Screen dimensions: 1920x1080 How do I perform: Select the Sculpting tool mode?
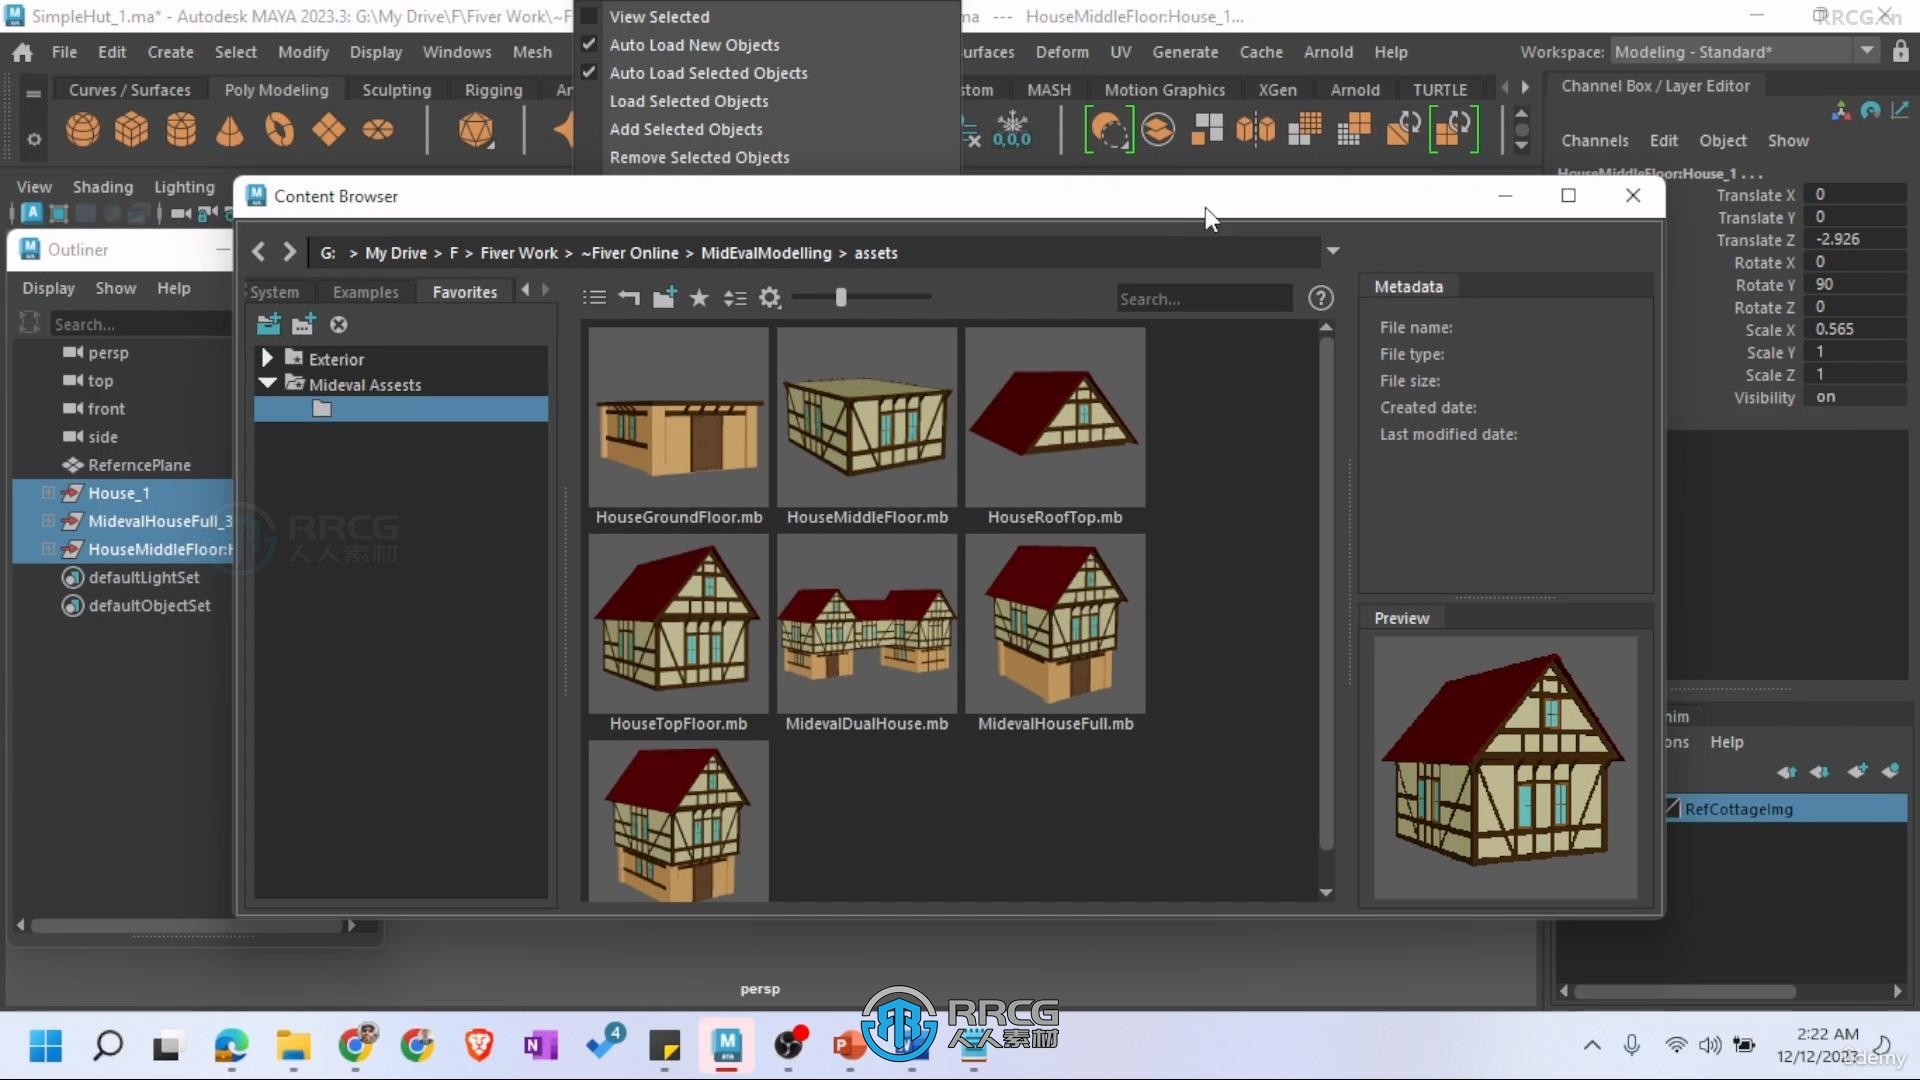pos(396,88)
